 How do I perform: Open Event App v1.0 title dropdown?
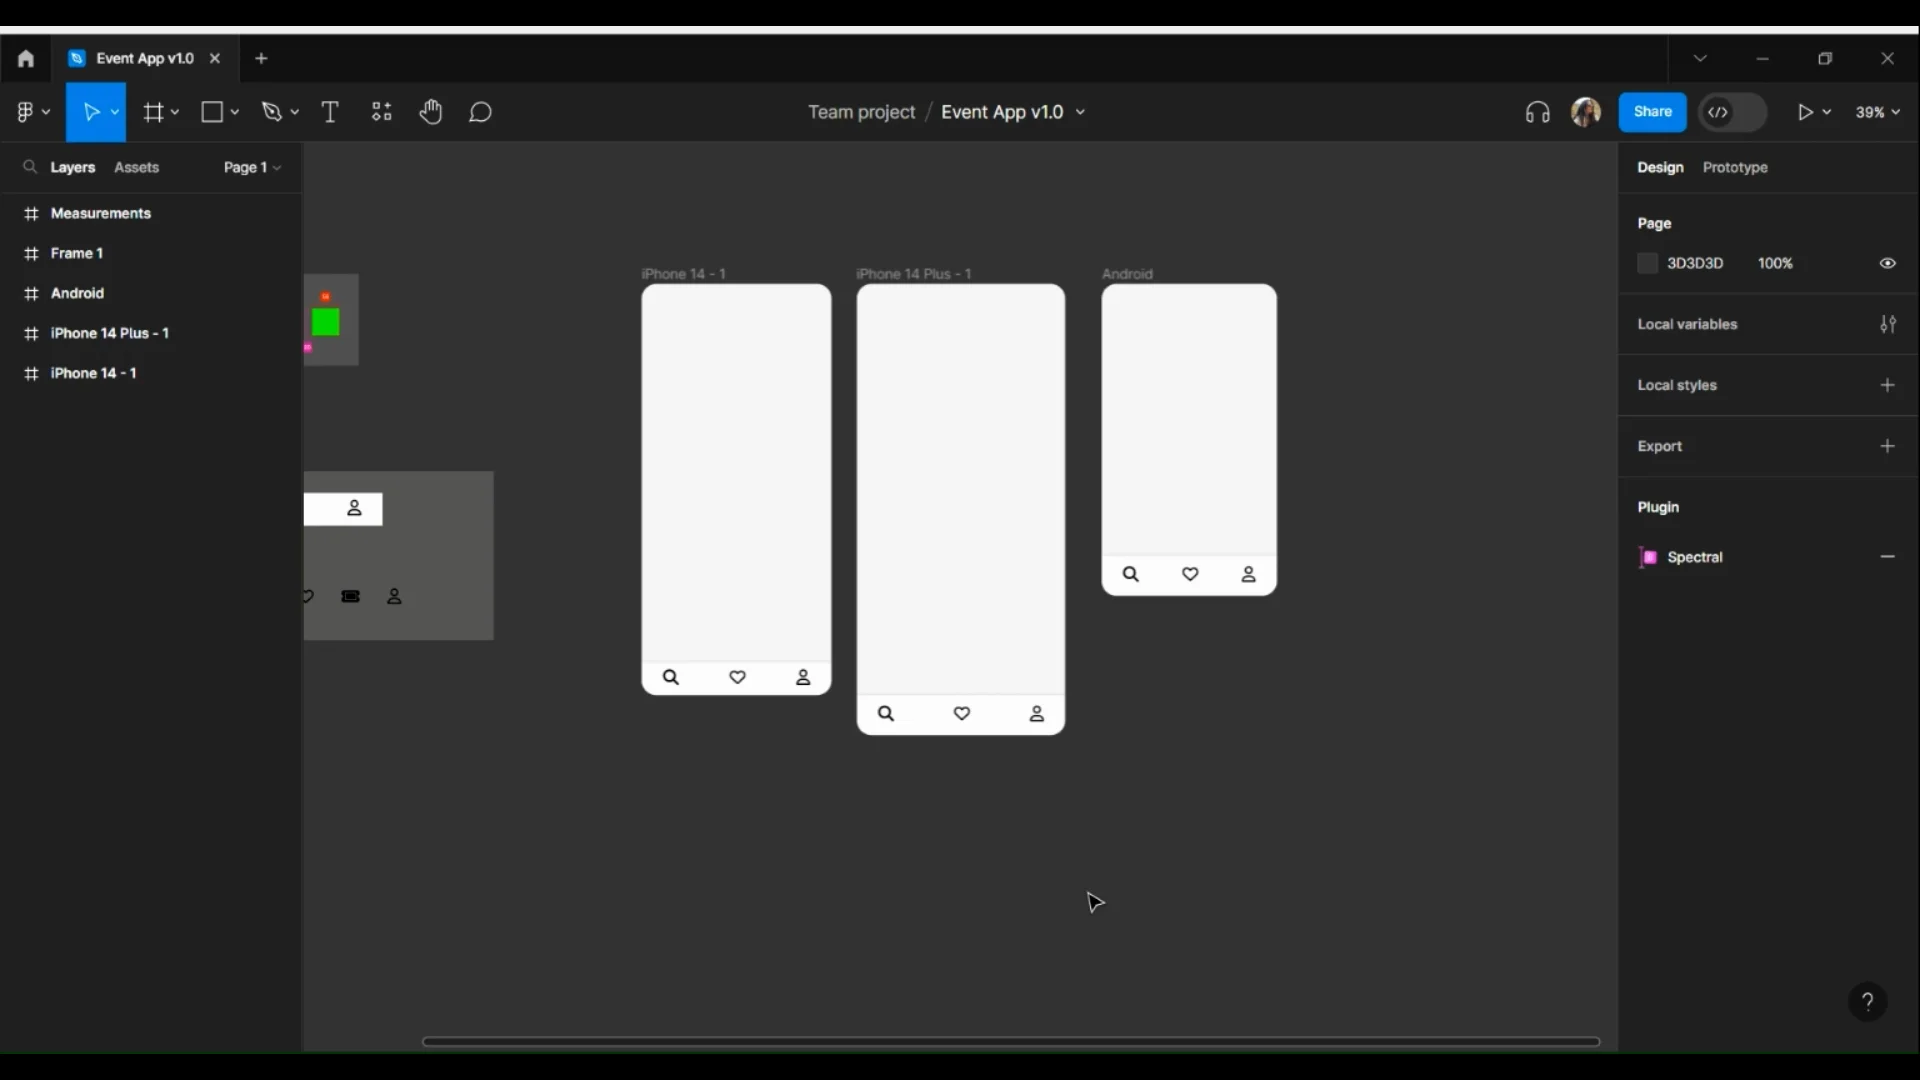1080,112
